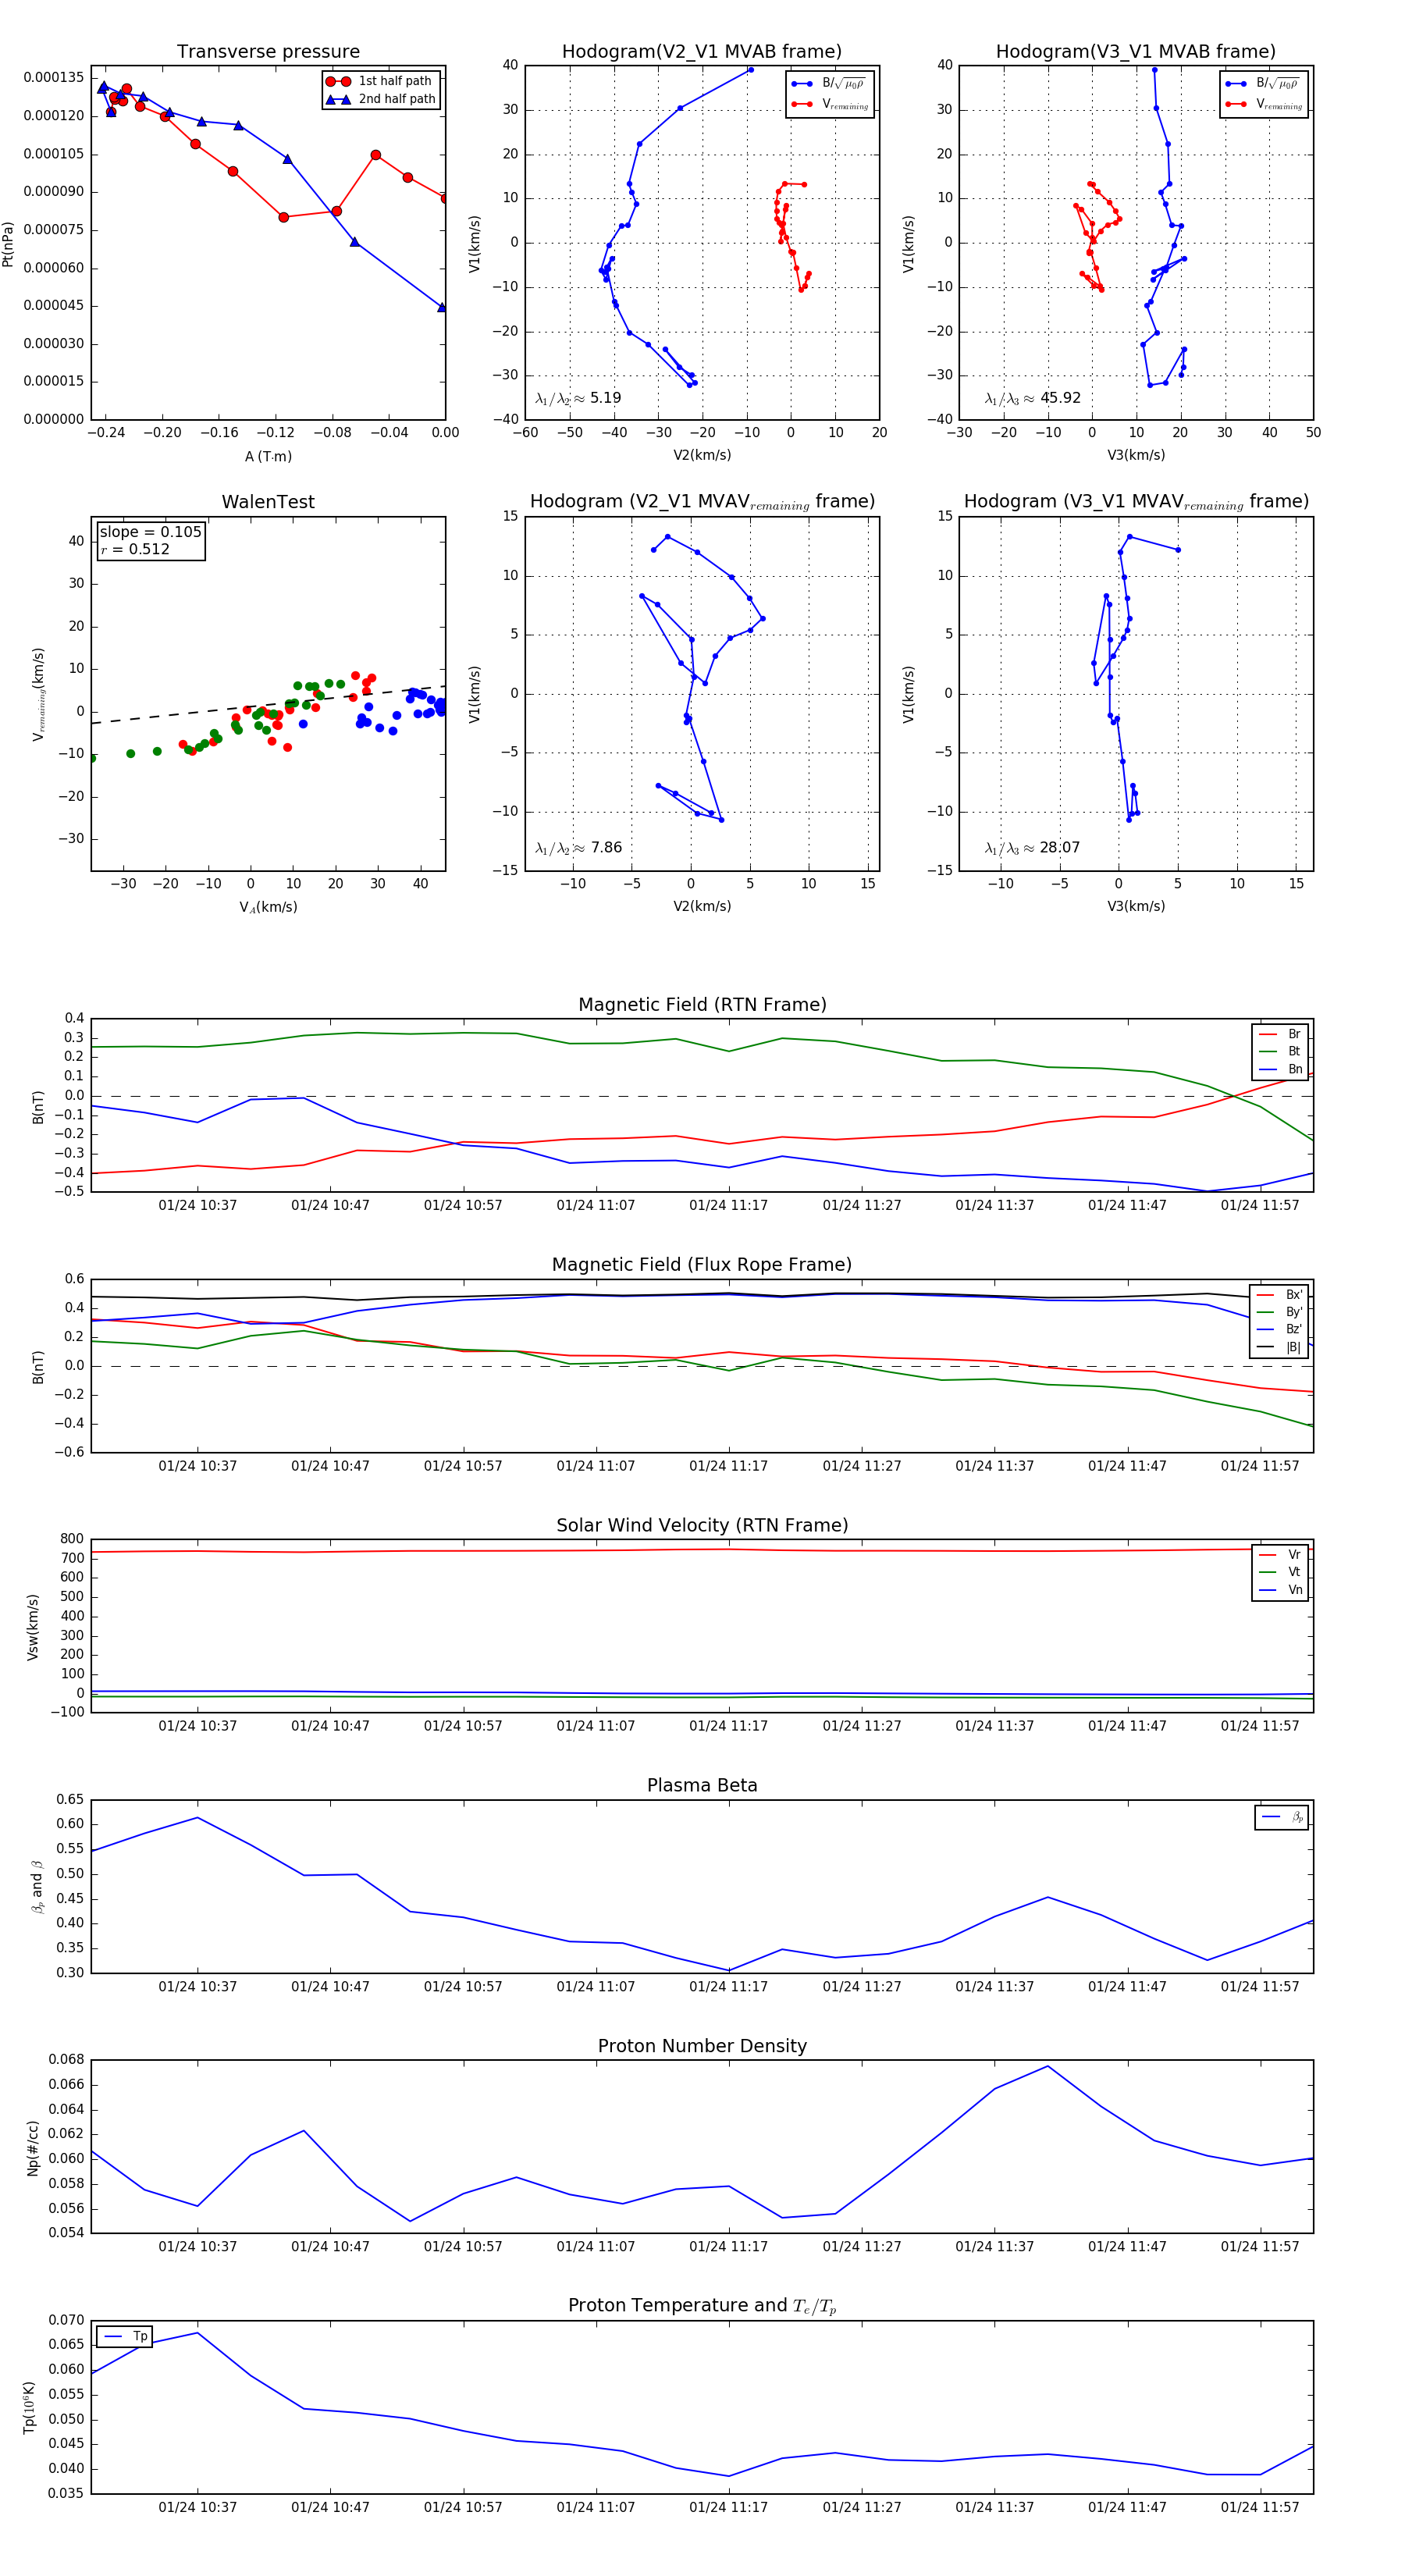Click 'Np(#/cc)' y-axis label

click(x=33, y=2148)
